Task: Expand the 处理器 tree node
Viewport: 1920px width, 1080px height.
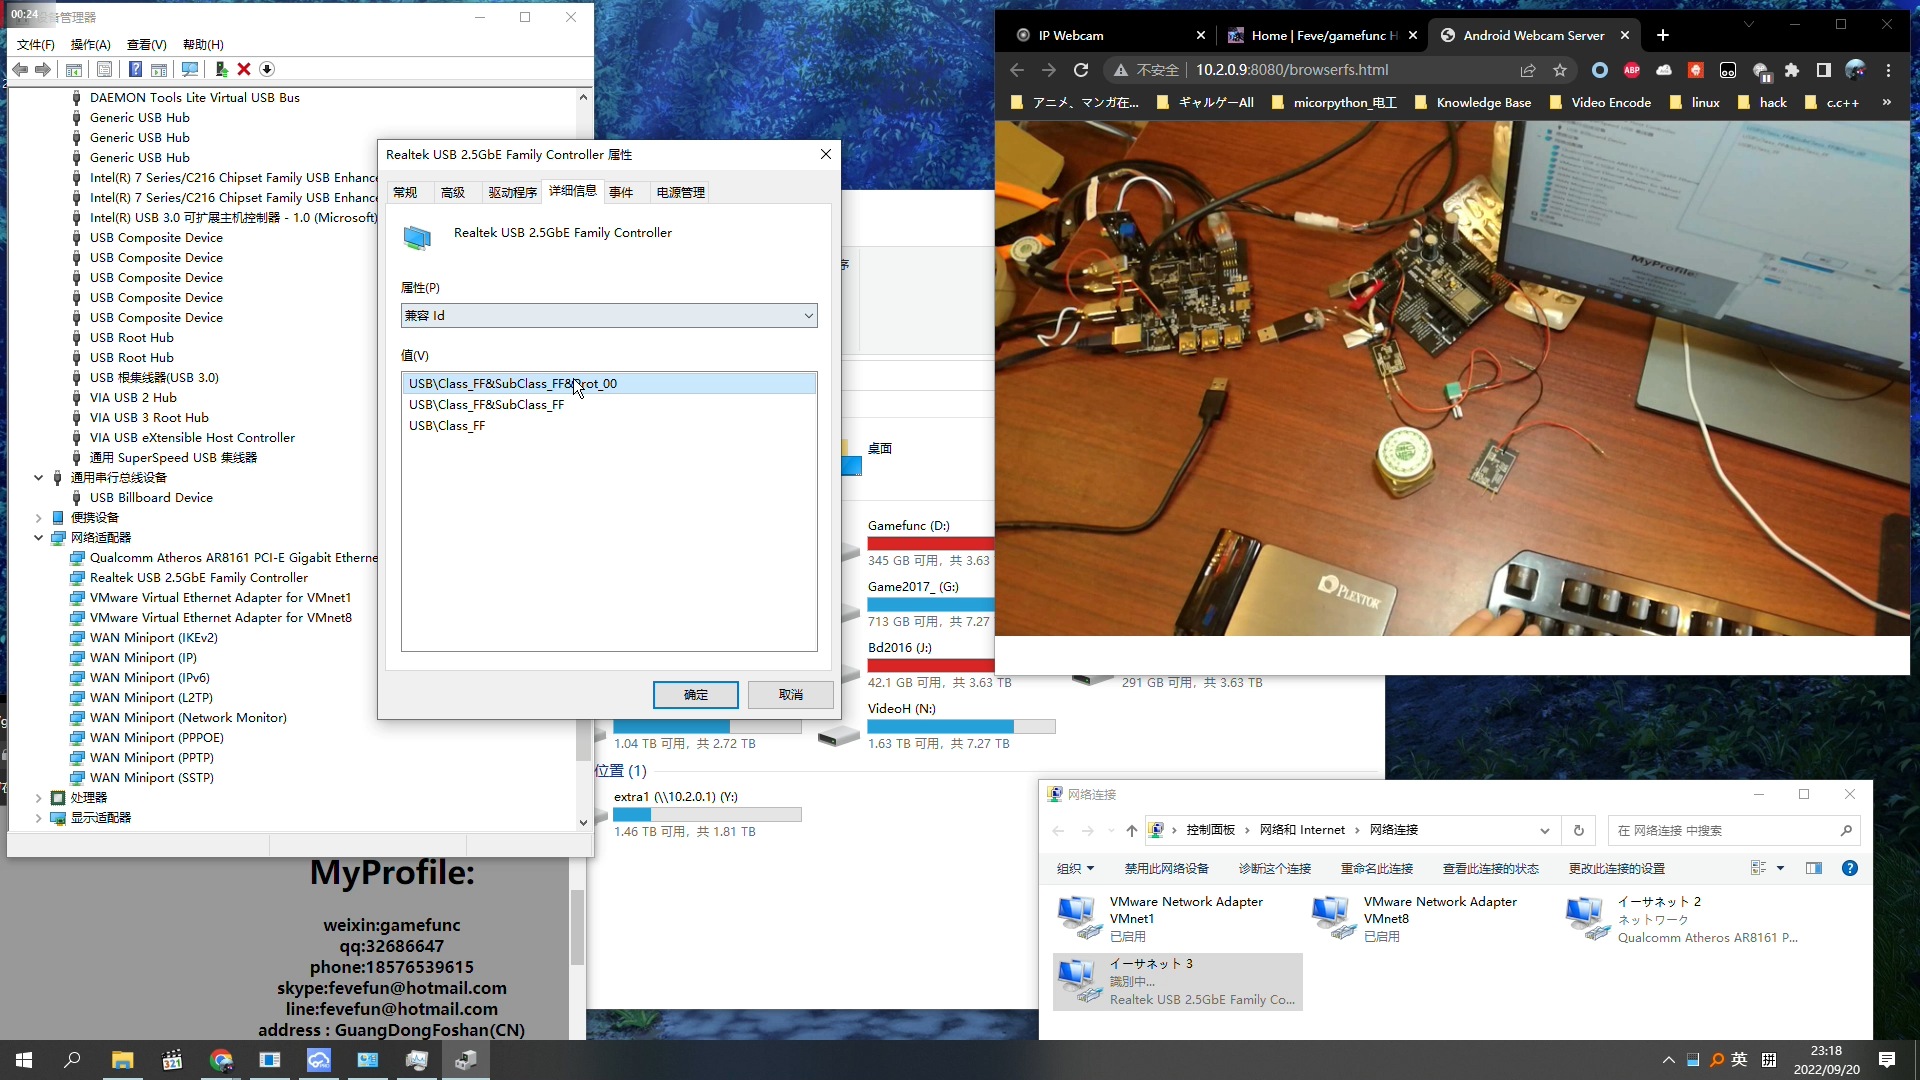Action: (x=38, y=797)
